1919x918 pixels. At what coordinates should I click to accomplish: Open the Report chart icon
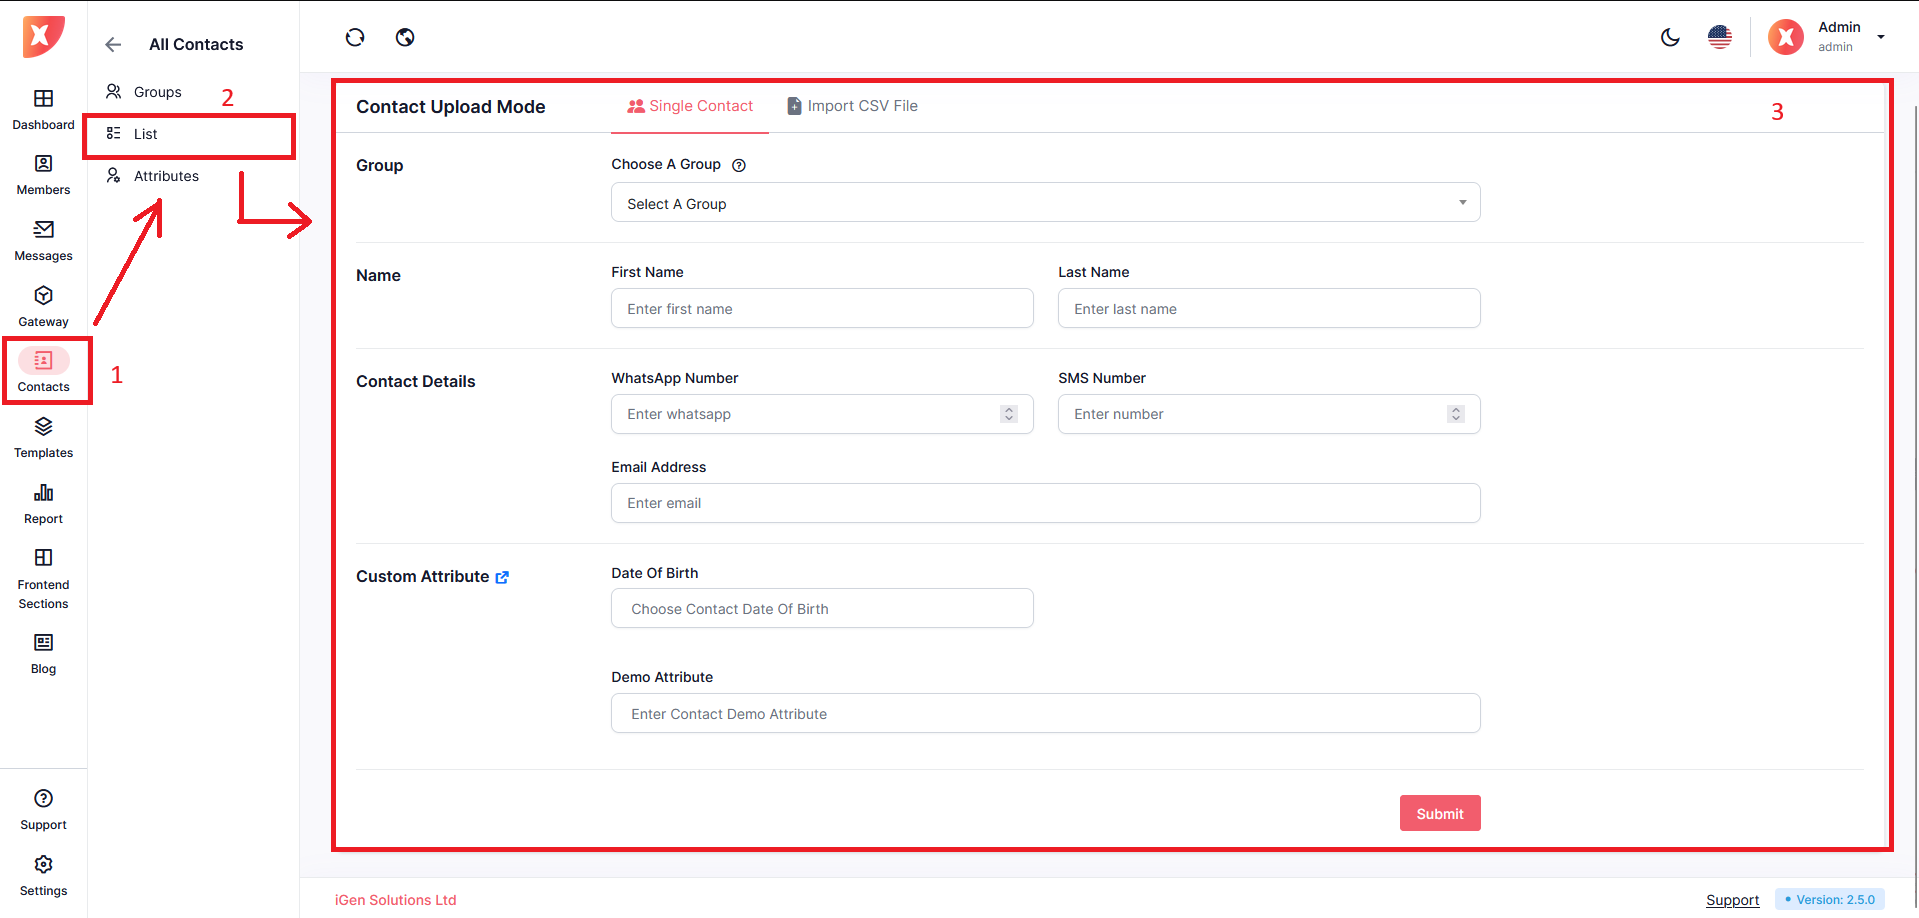(x=43, y=493)
